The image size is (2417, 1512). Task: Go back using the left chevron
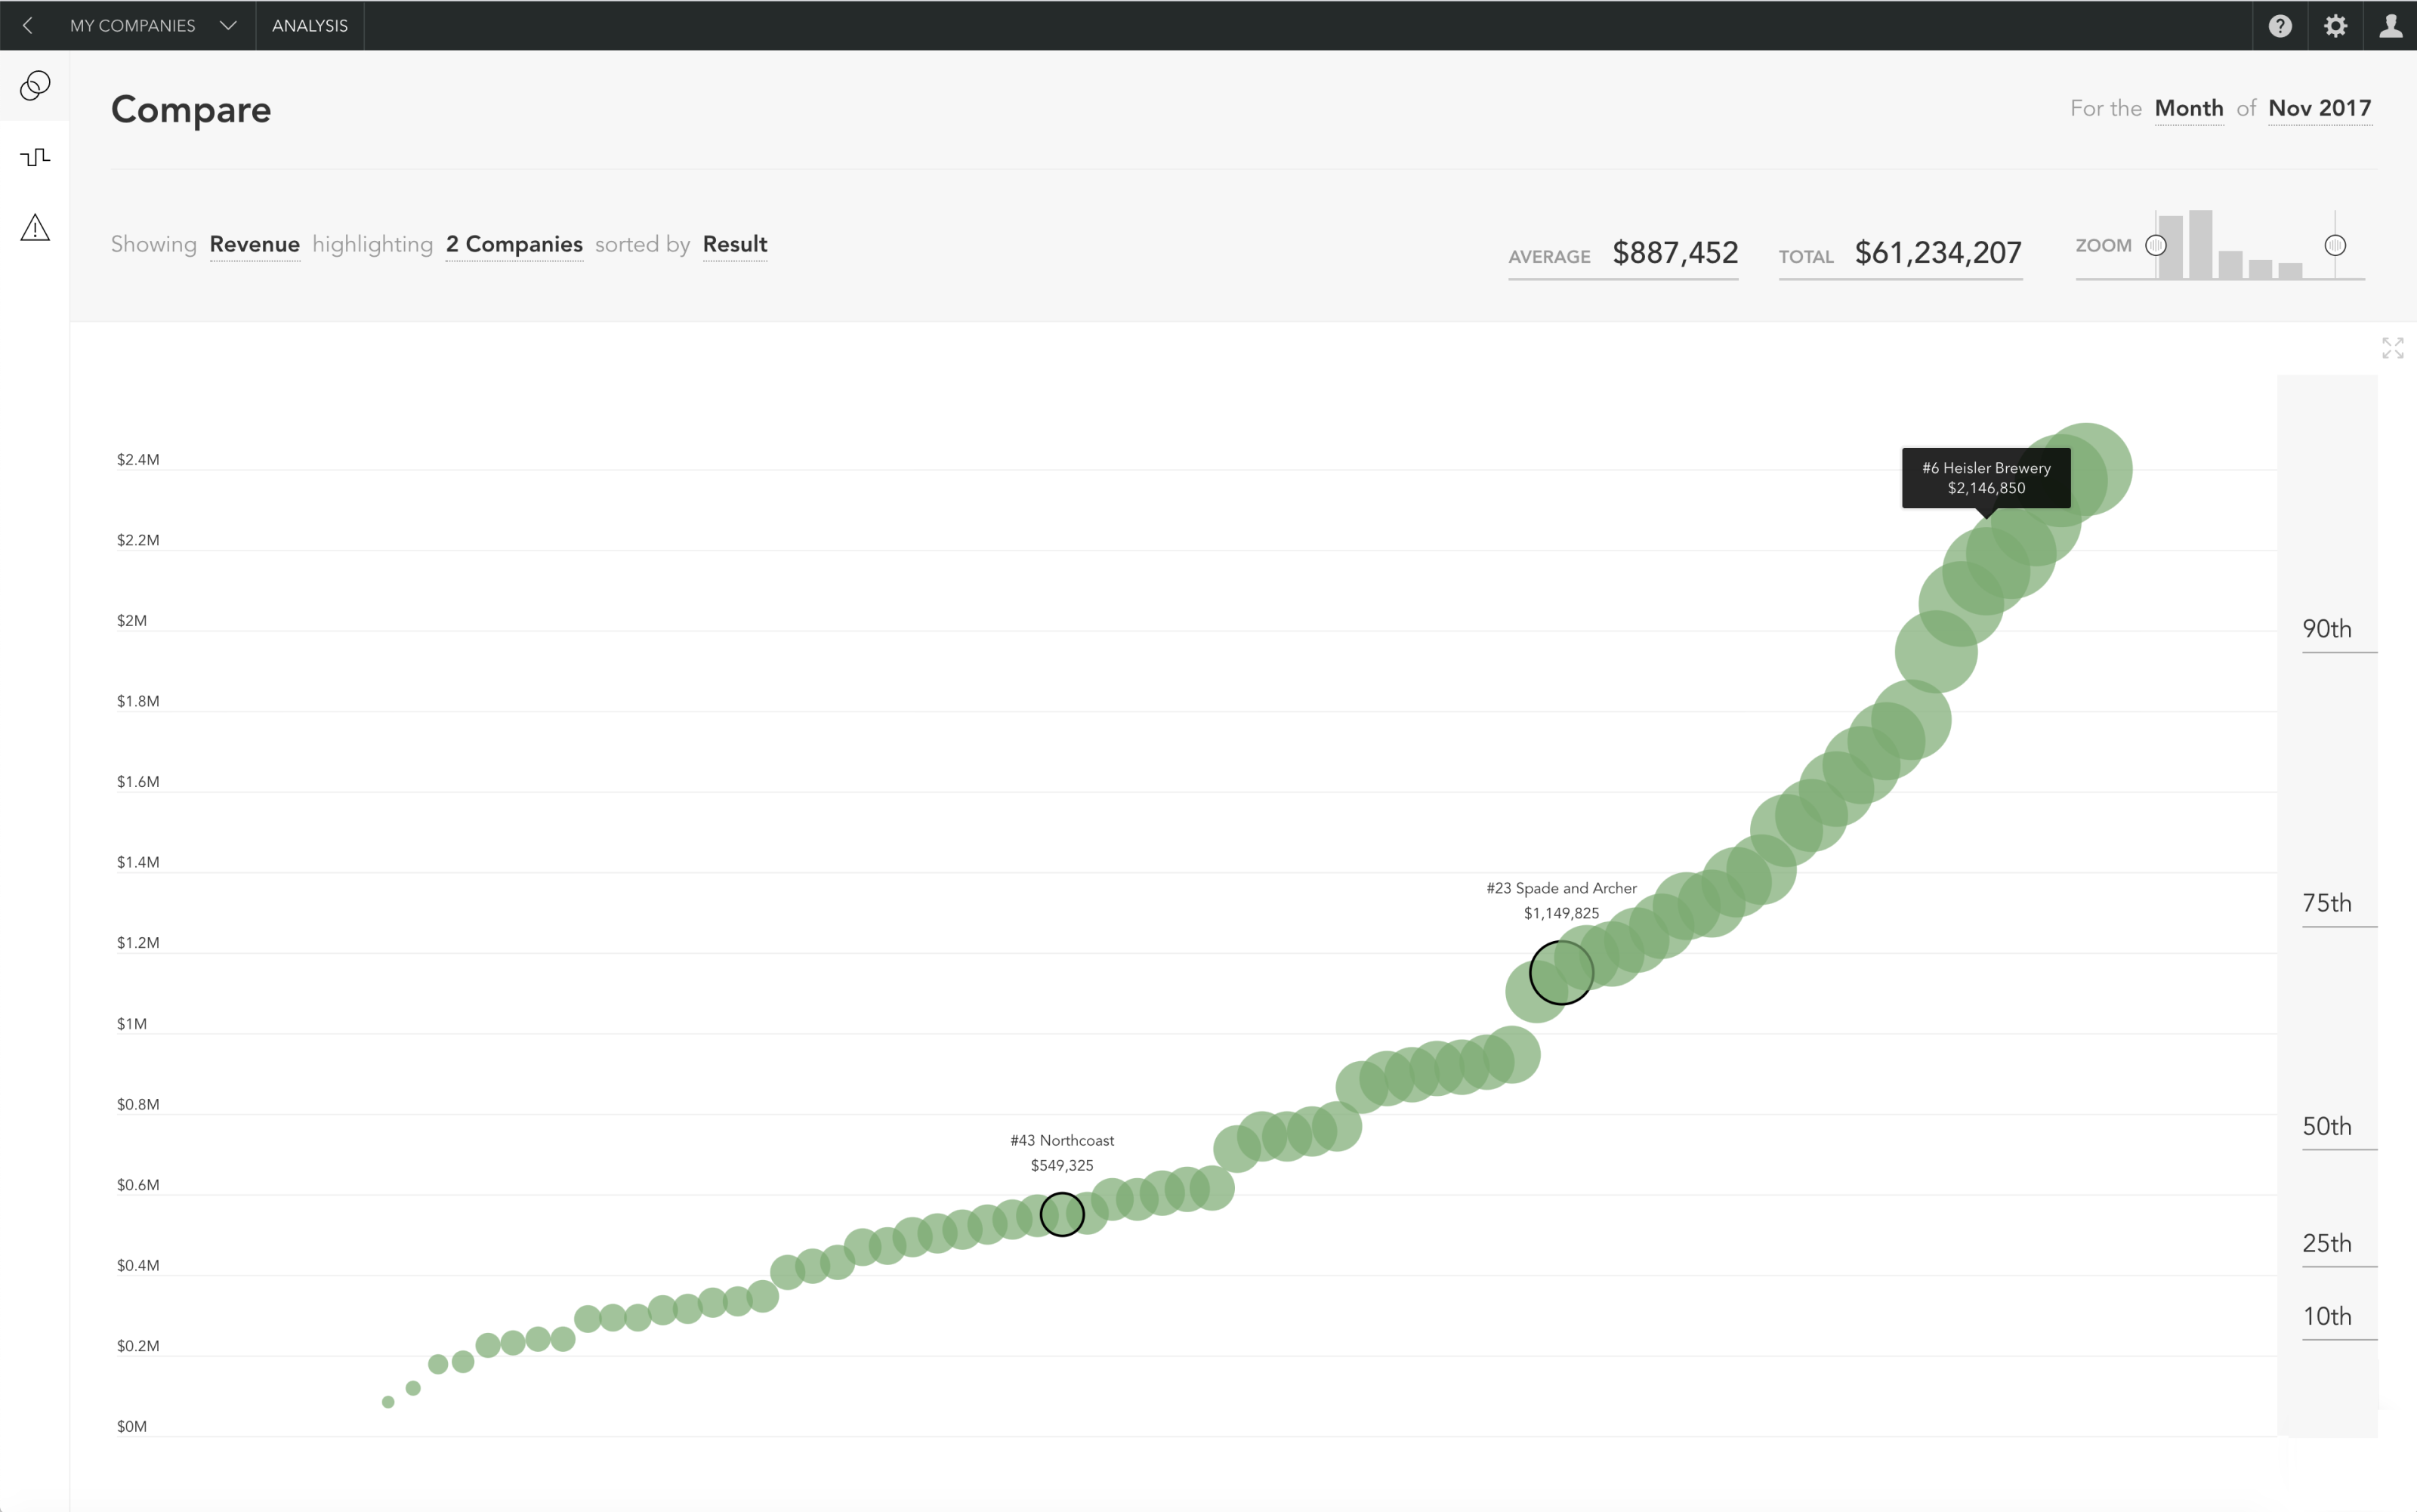coord(27,25)
